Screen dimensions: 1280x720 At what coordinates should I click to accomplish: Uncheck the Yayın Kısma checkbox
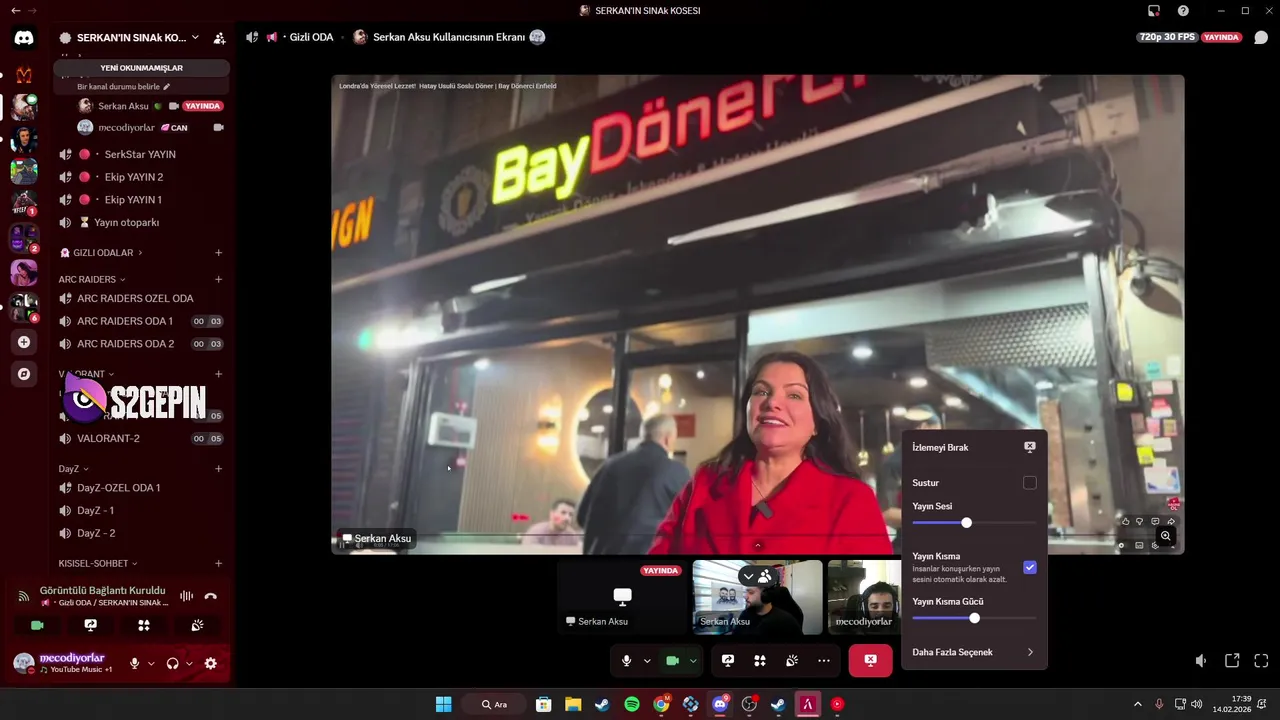point(1030,567)
